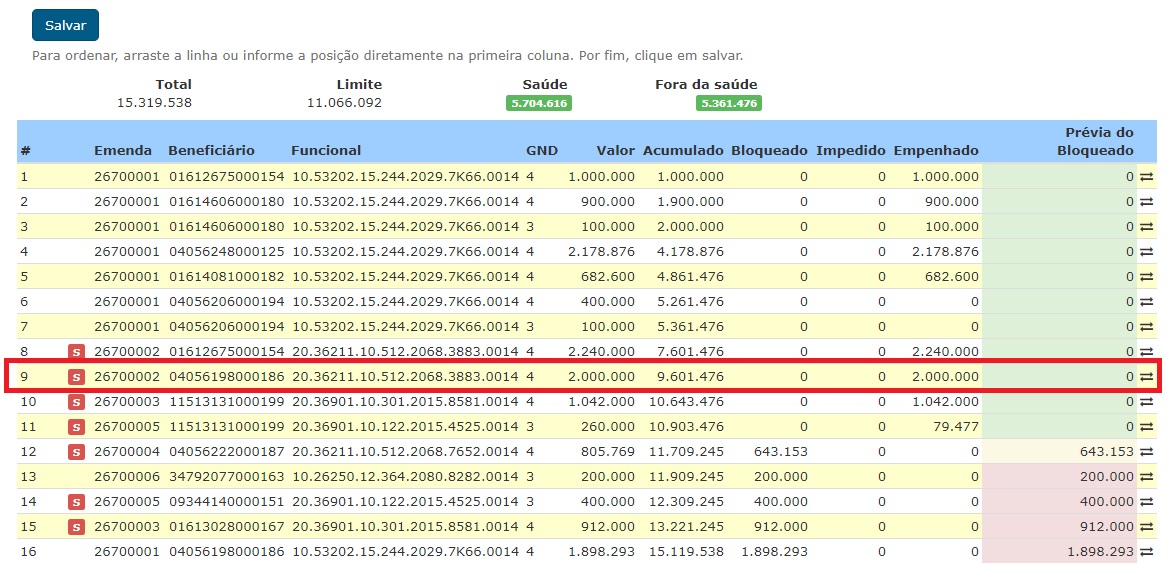Click the Acumulado column header
1171x579 pixels.
click(683, 151)
